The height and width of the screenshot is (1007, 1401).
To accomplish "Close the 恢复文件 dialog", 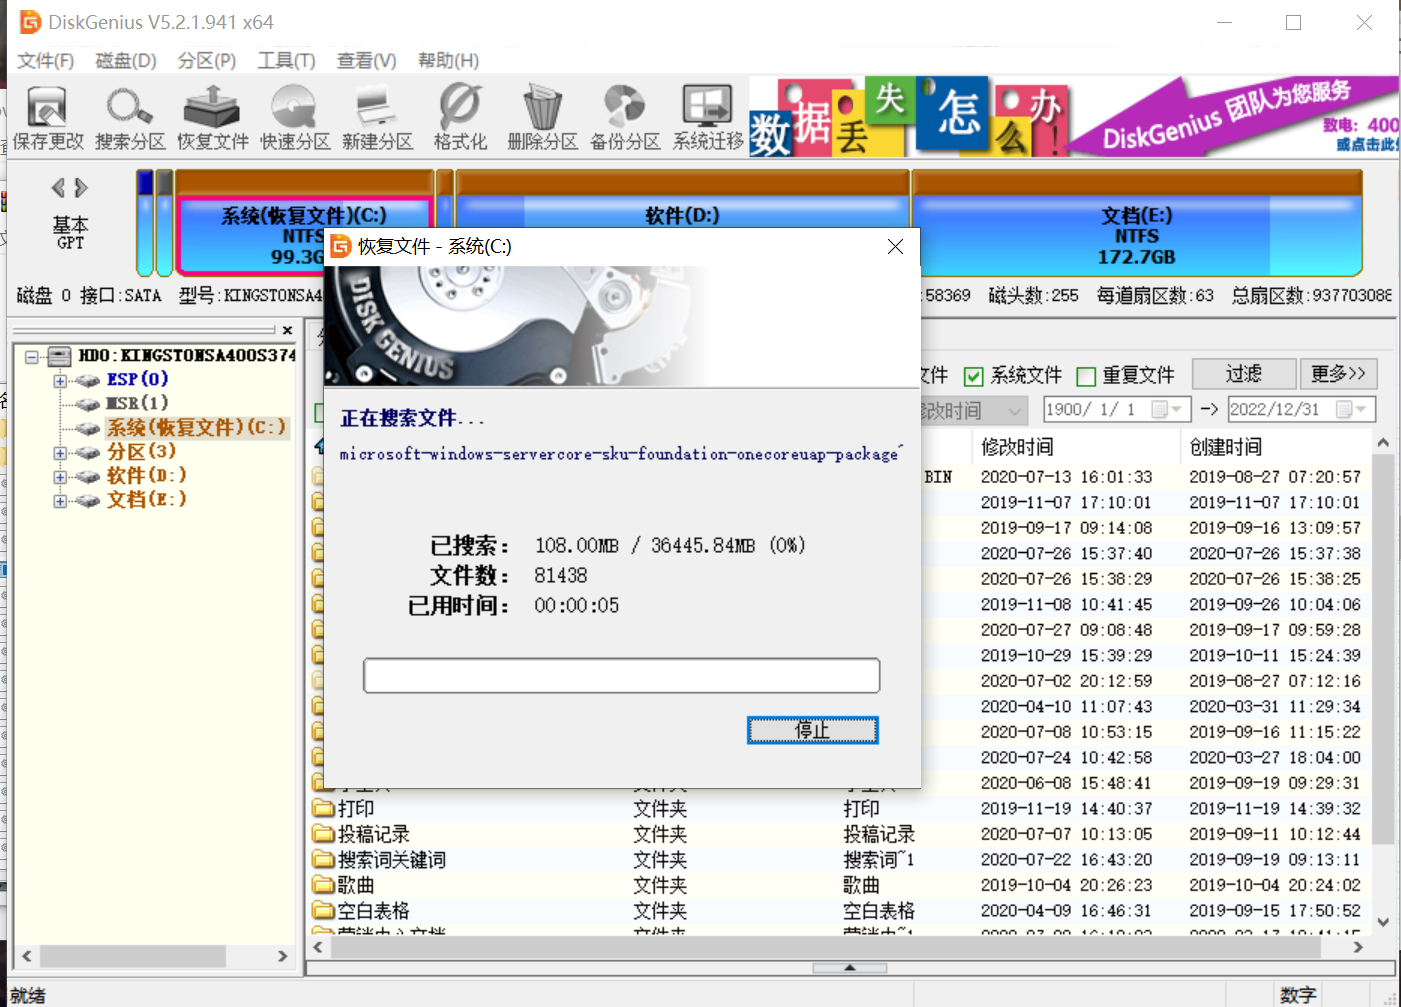I will click(895, 246).
